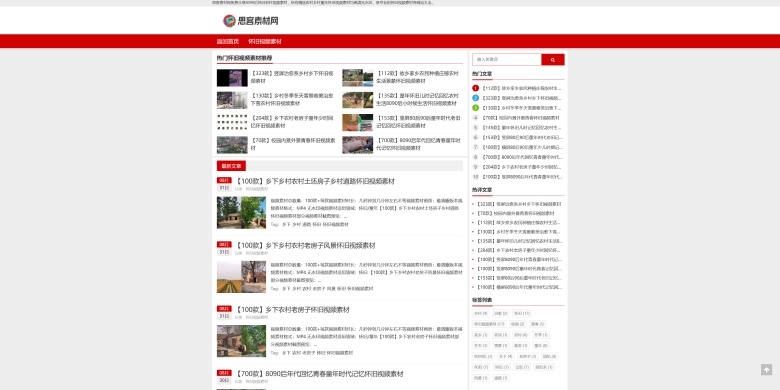Select the green number 3 ranked article badge

(x=476, y=108)
